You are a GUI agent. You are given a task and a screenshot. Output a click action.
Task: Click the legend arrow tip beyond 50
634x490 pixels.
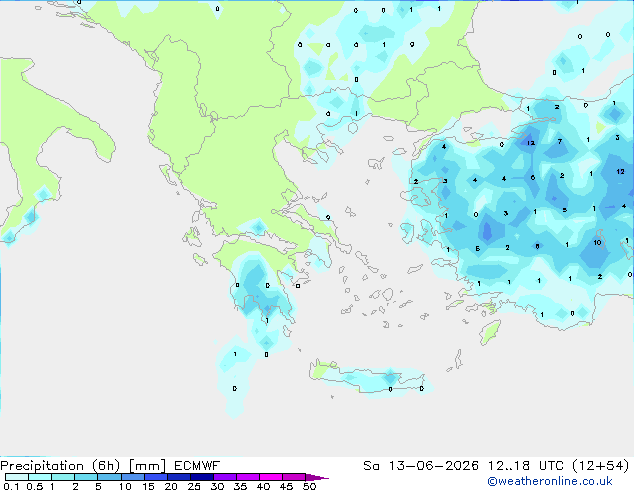317,477
